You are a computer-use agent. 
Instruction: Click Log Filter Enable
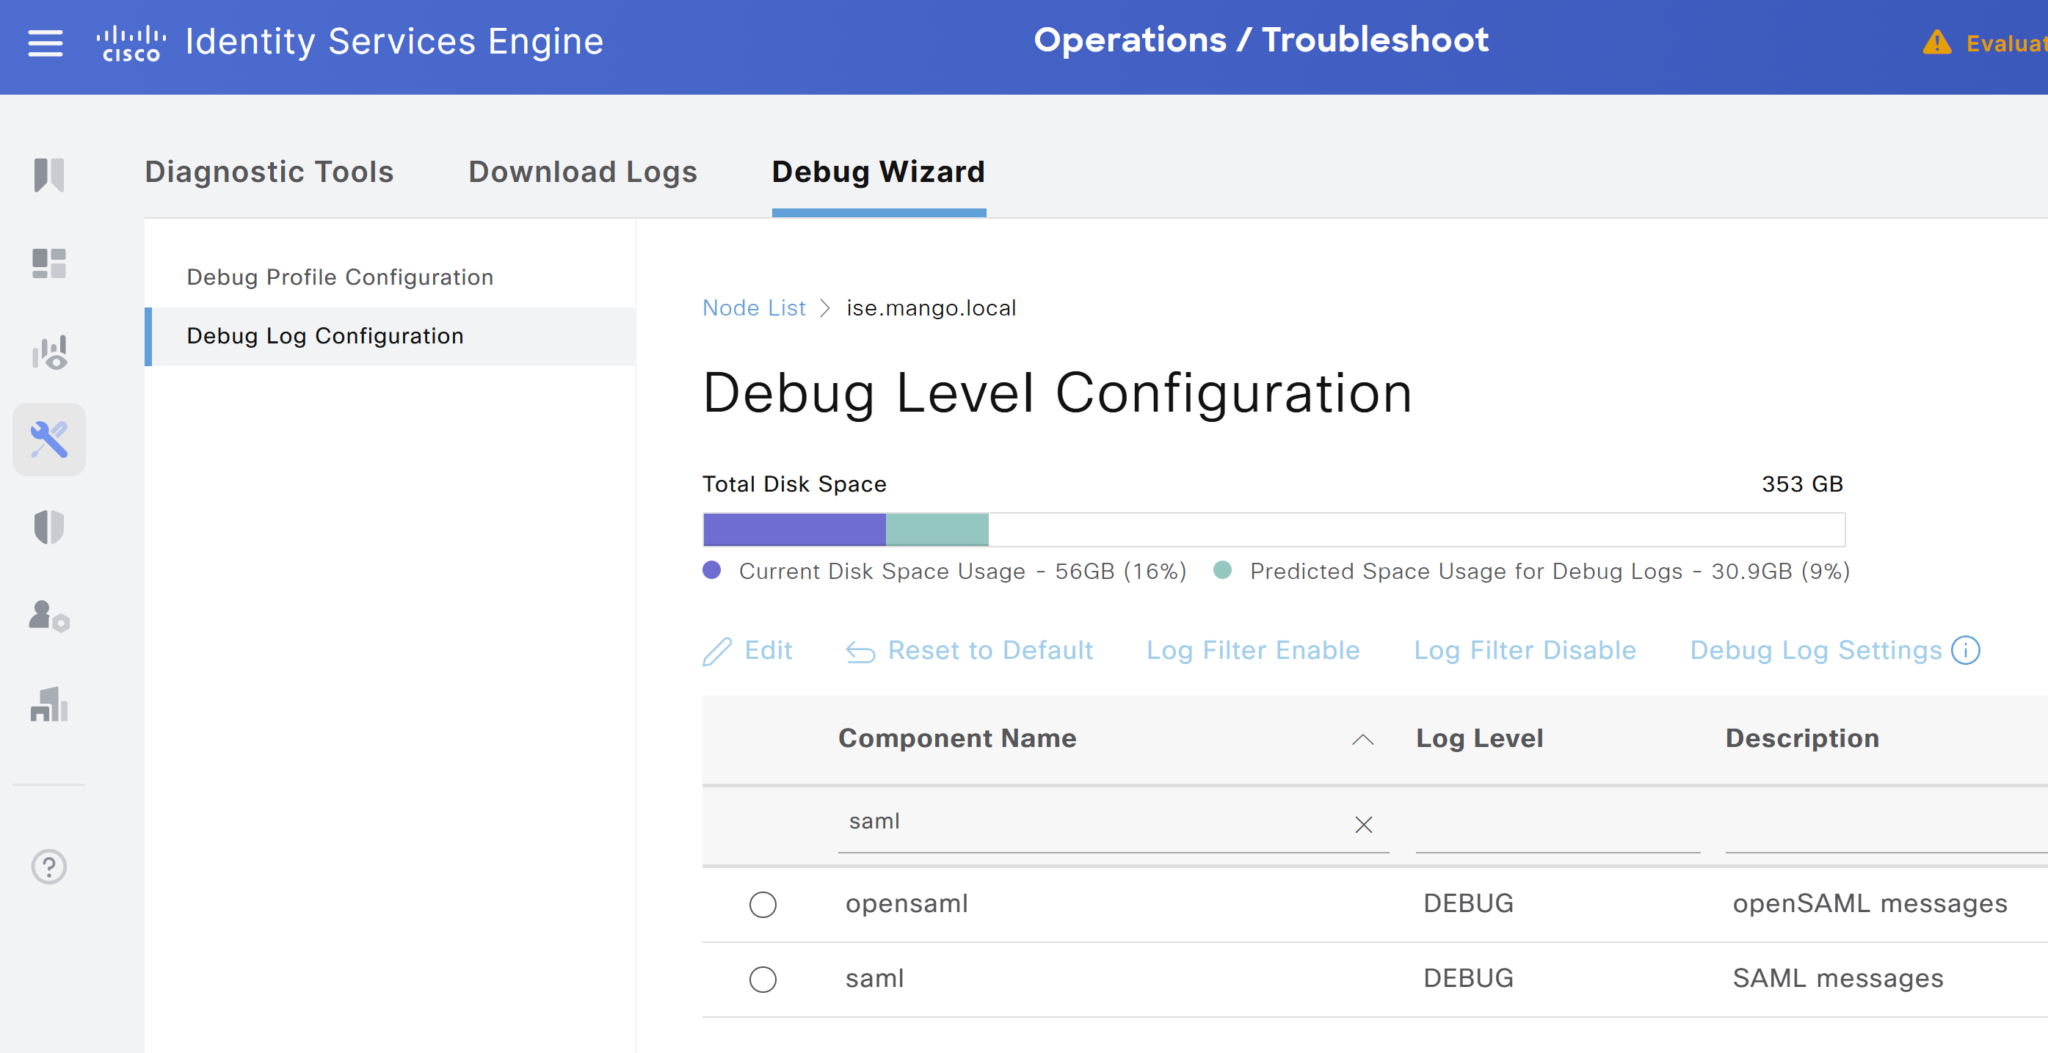pyautogui.click(x=1253, y=651)
